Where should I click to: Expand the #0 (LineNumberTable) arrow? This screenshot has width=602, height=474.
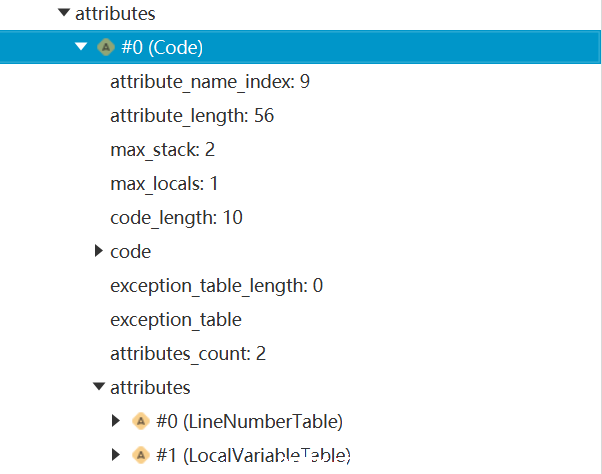pyautogui.click(x=116, y=421)
